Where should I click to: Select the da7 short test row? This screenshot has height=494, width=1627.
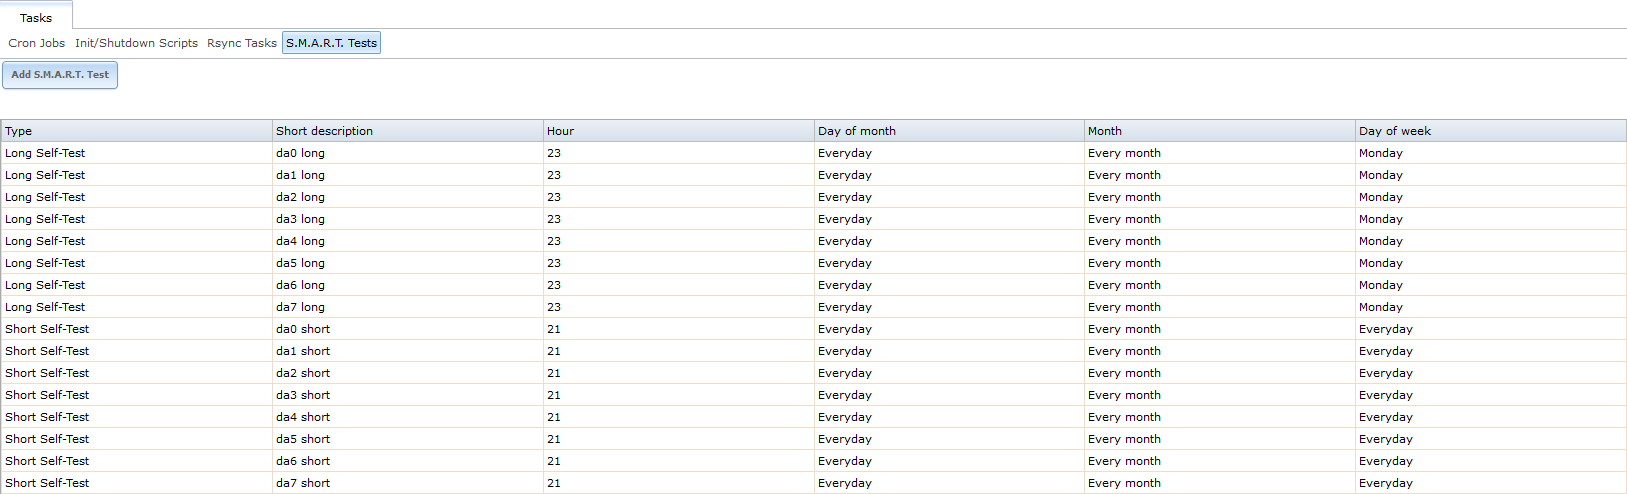click(813, 483)
